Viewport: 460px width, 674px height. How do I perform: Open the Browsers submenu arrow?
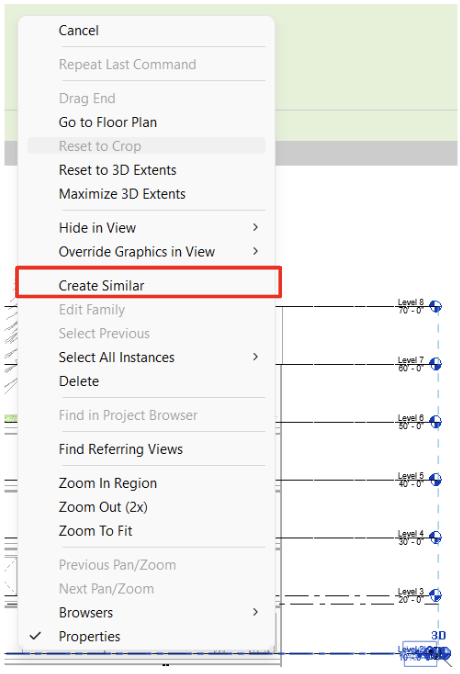[255, 612]
